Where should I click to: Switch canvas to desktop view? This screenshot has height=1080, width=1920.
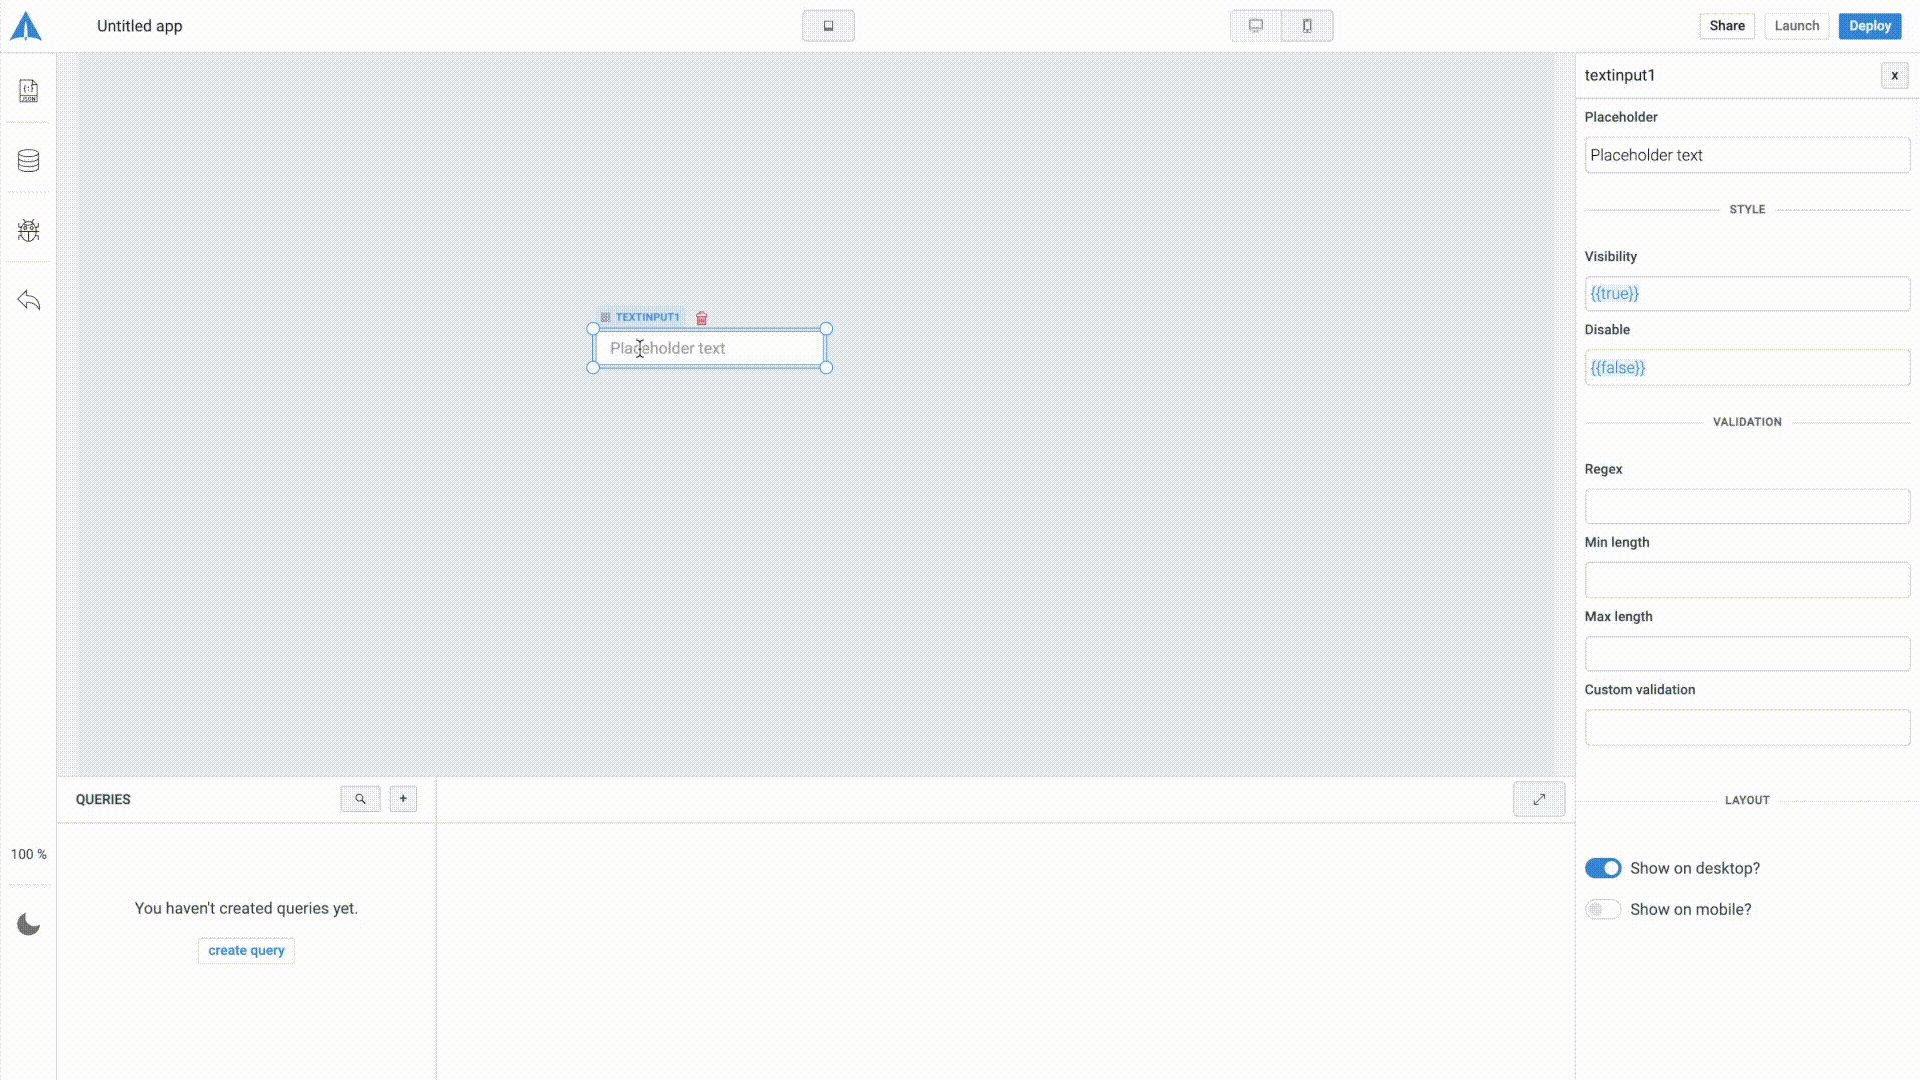1256,26
